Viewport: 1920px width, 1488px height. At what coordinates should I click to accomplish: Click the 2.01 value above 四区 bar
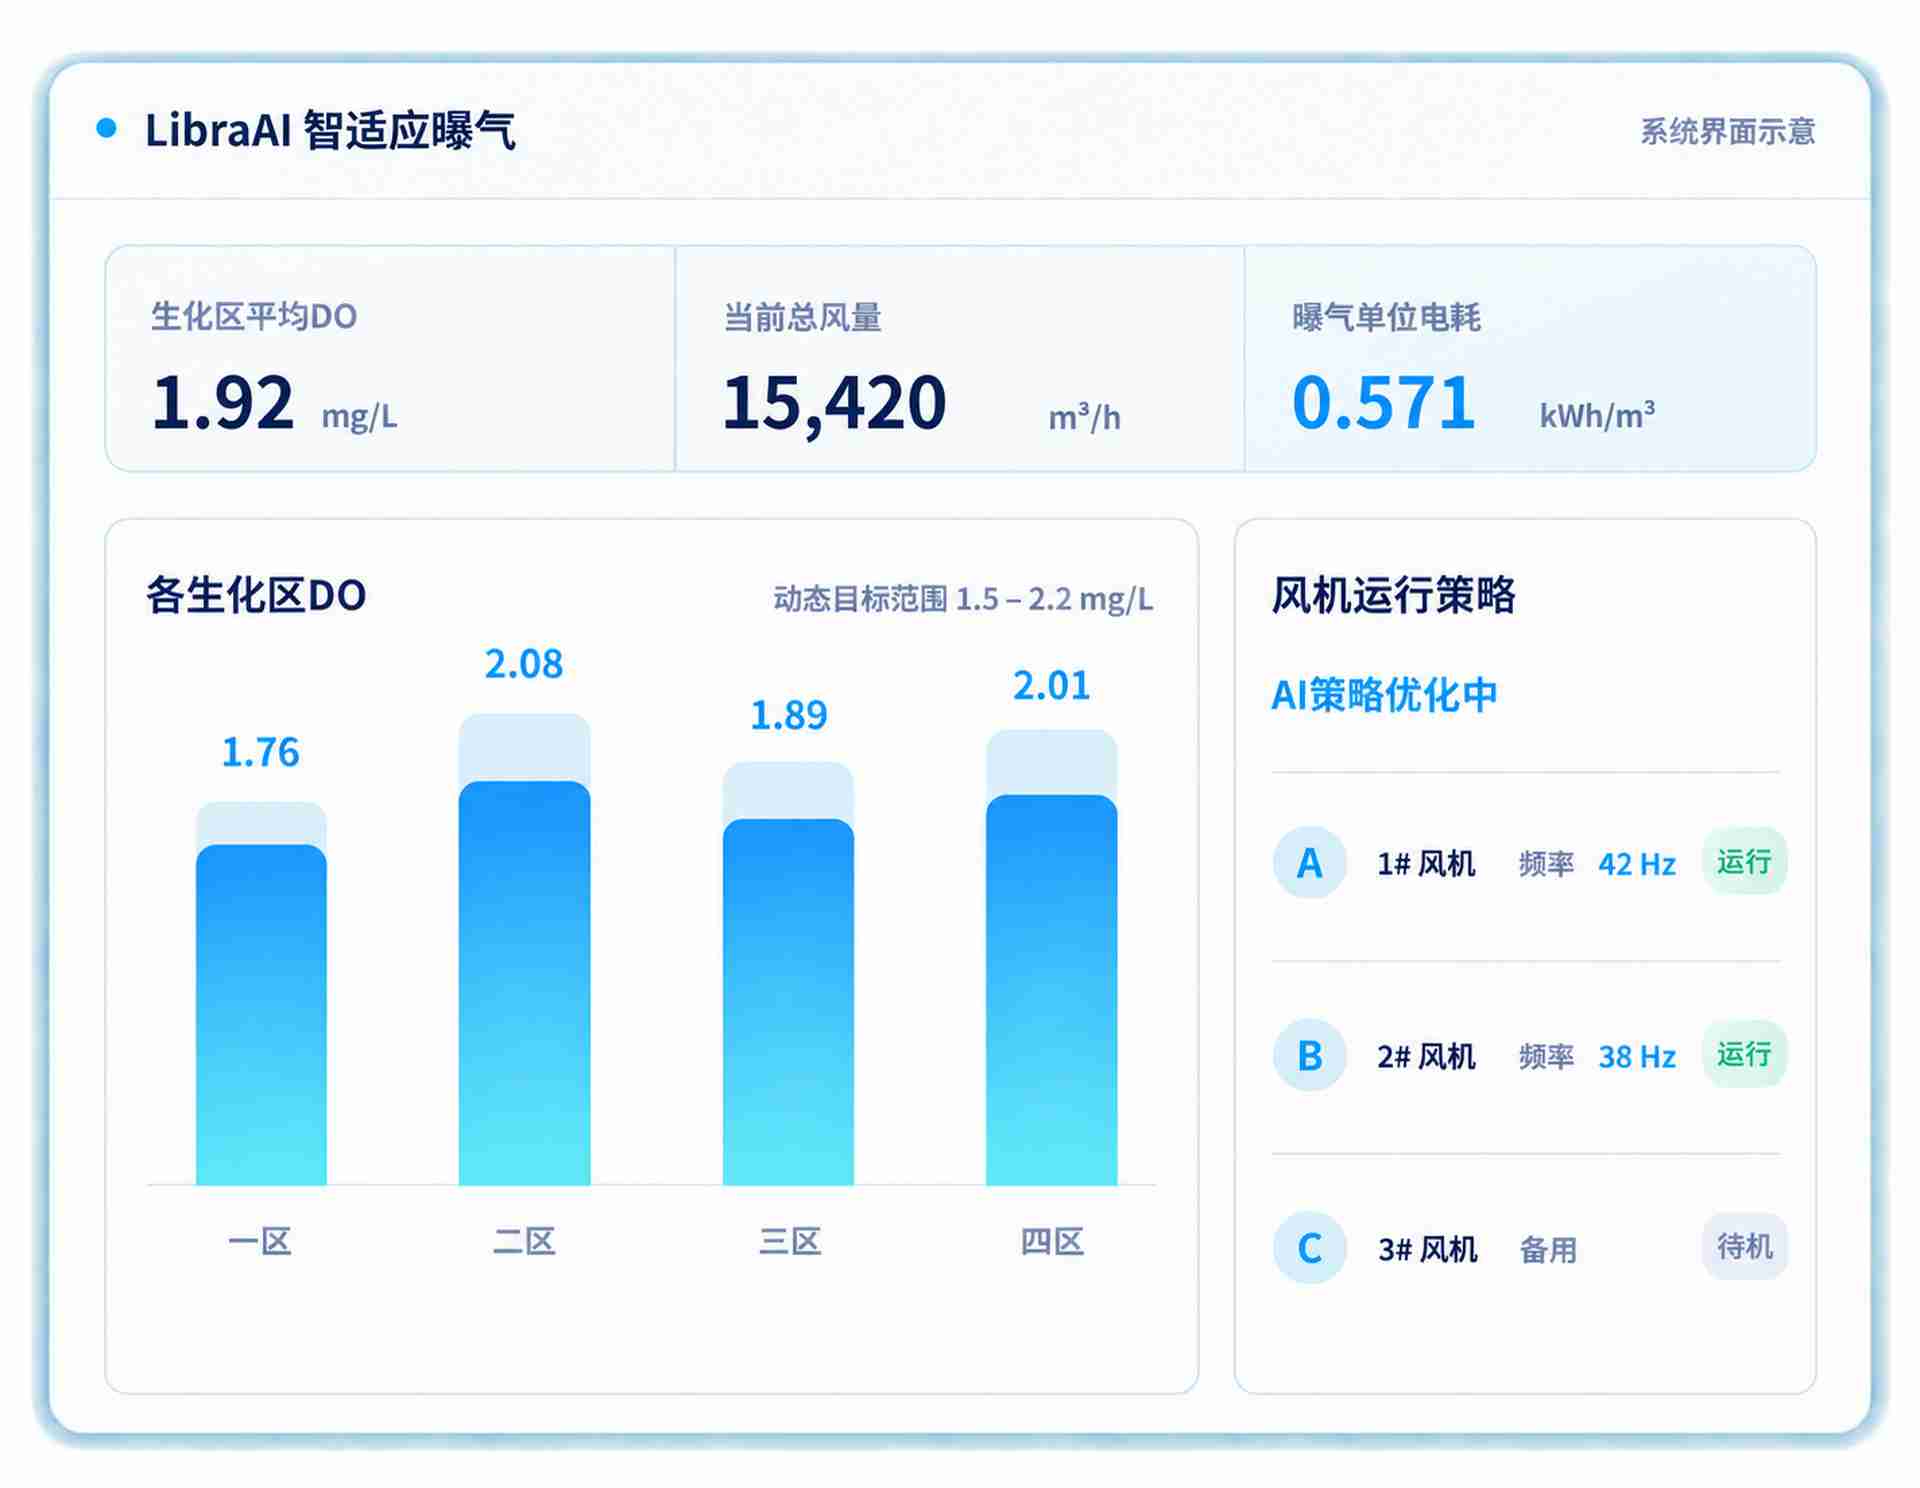pyautogui.click(x=1051, y=685)
